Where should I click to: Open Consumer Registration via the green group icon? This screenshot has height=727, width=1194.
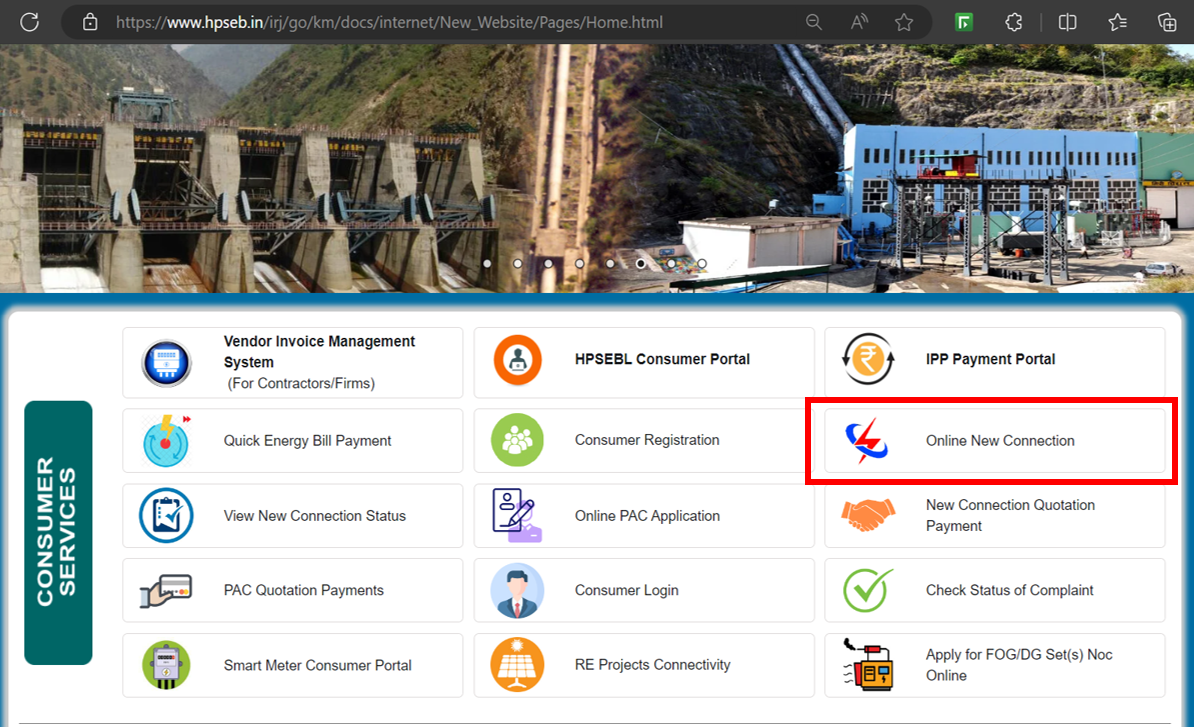[517, 440]
